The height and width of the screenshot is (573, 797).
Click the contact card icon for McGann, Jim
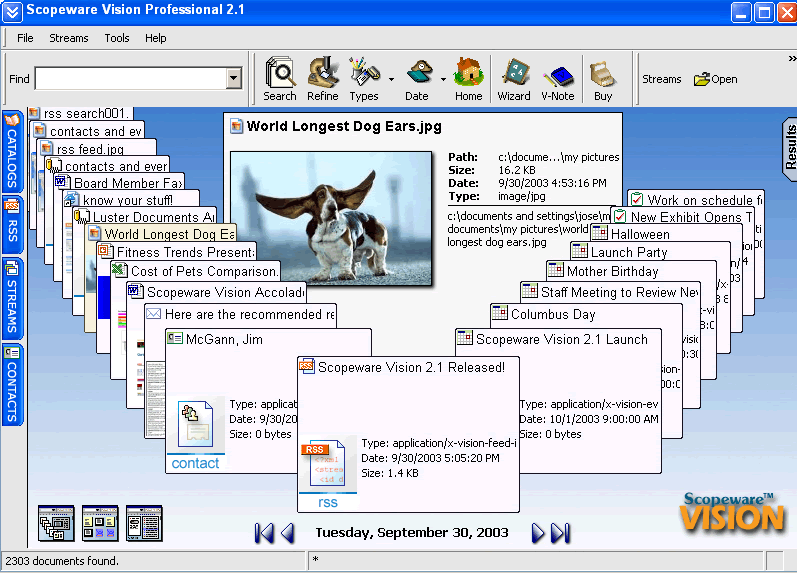(195, 424)
